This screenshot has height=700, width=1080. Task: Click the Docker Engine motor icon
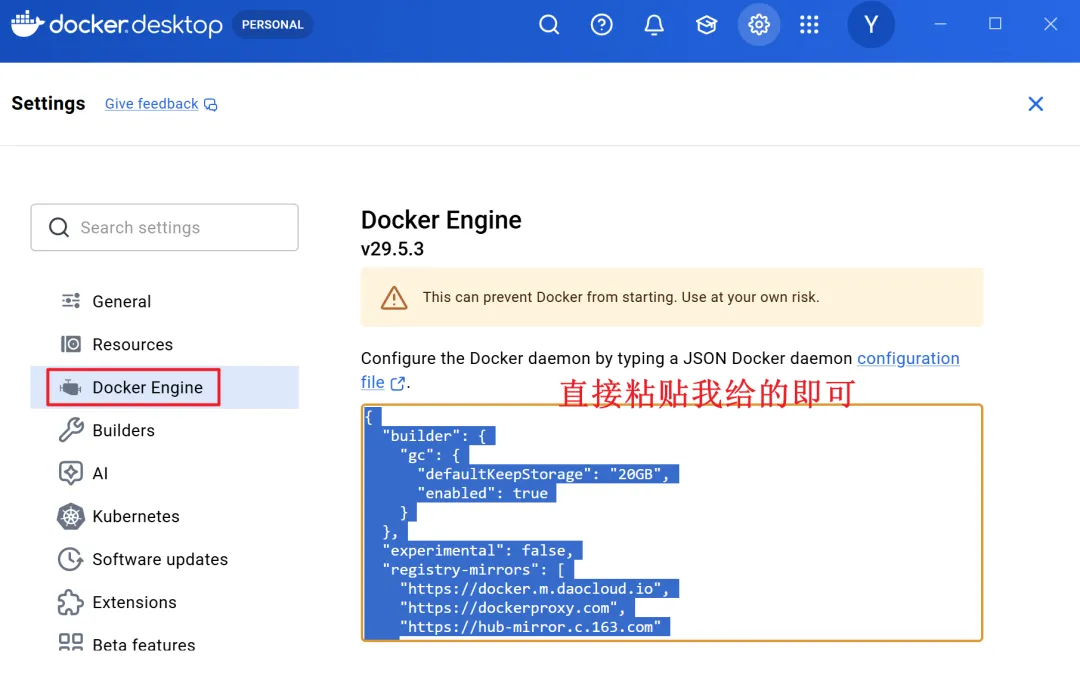pos(70,387)
